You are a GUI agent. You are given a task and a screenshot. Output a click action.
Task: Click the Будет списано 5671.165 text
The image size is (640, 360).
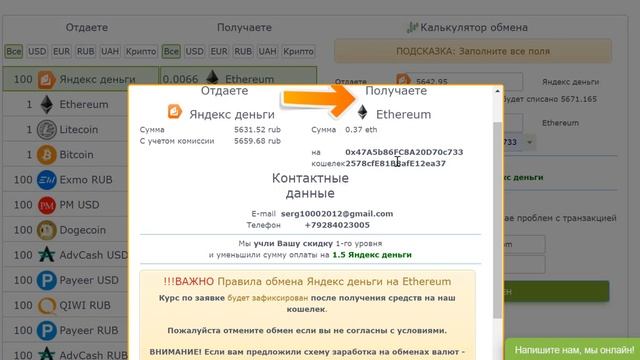point(550,99)
